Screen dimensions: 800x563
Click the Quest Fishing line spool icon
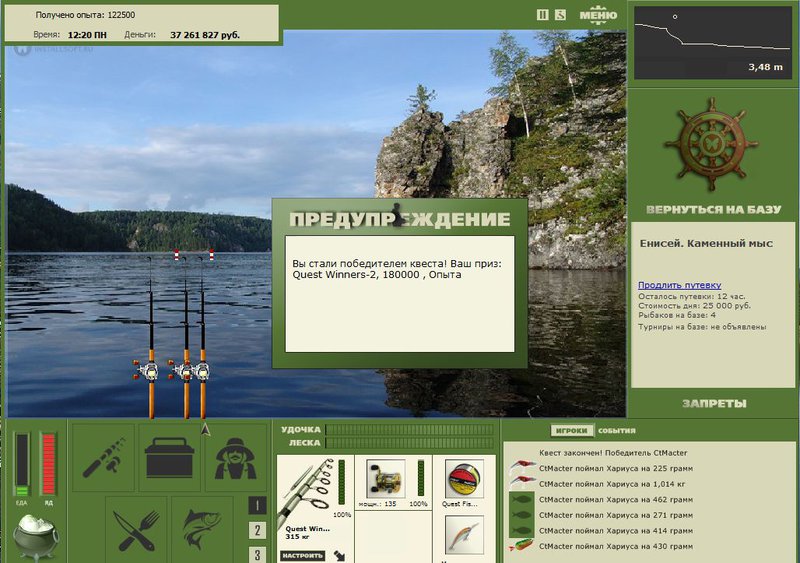tap(464, 479)
